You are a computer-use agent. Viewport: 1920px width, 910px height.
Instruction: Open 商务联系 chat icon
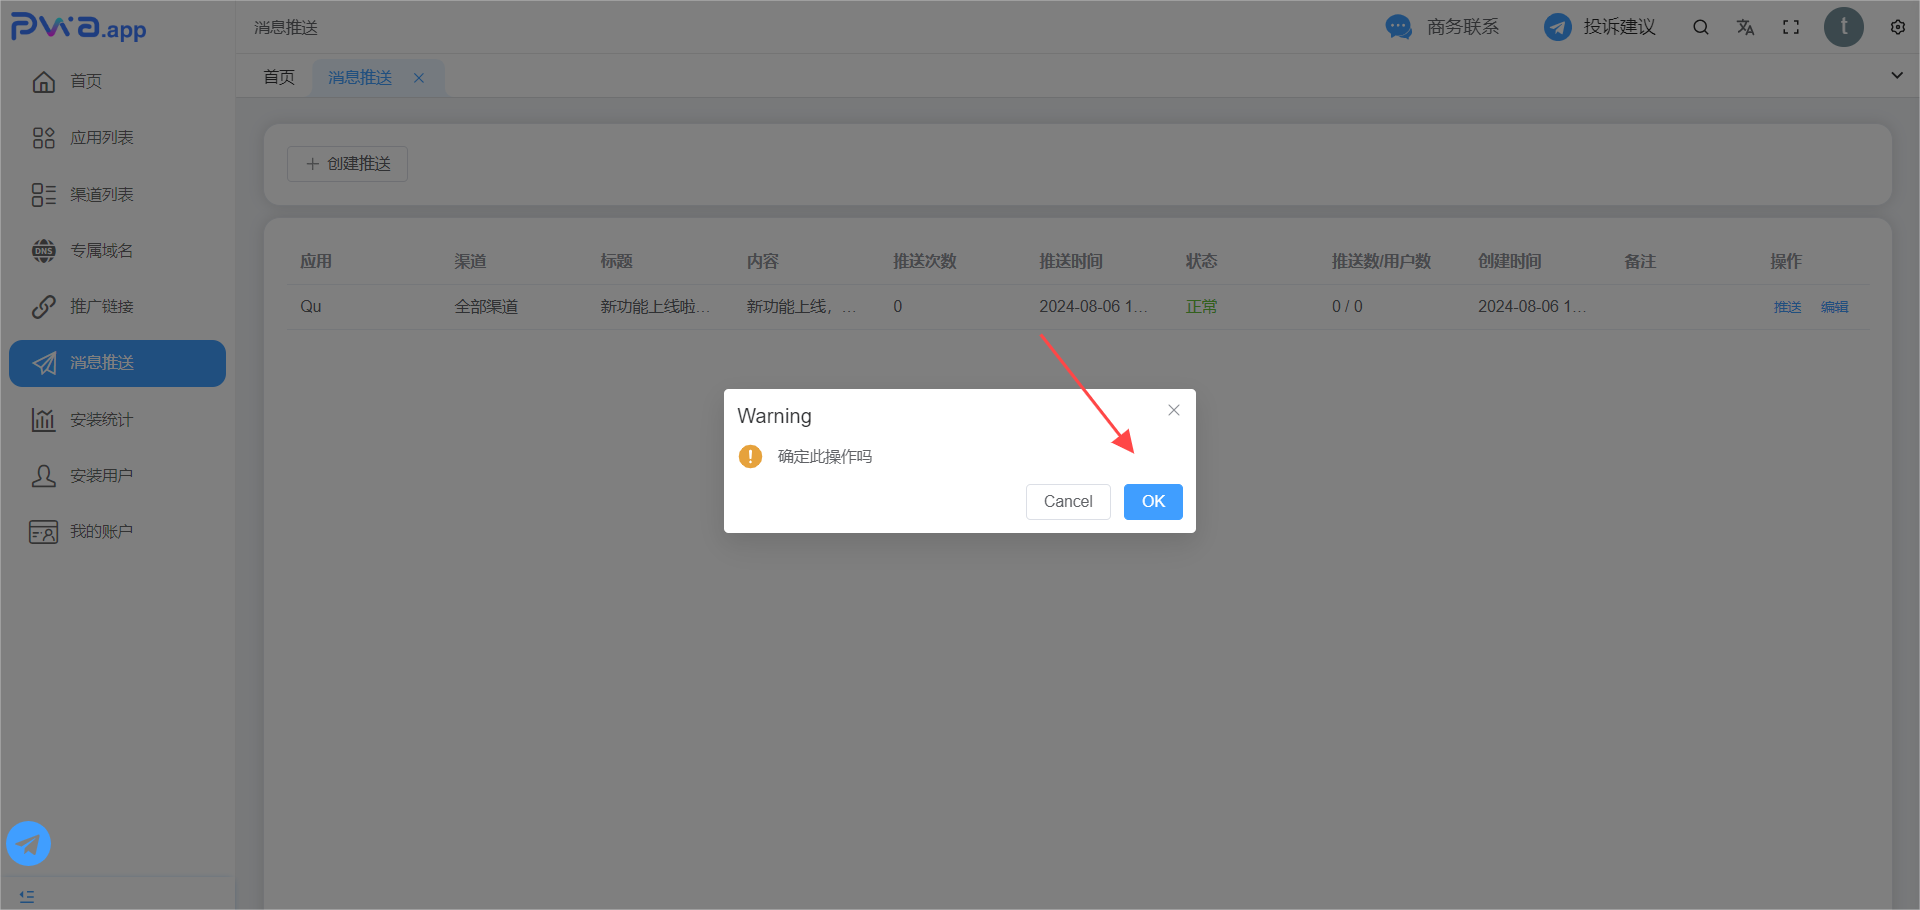coord(1398,27)
